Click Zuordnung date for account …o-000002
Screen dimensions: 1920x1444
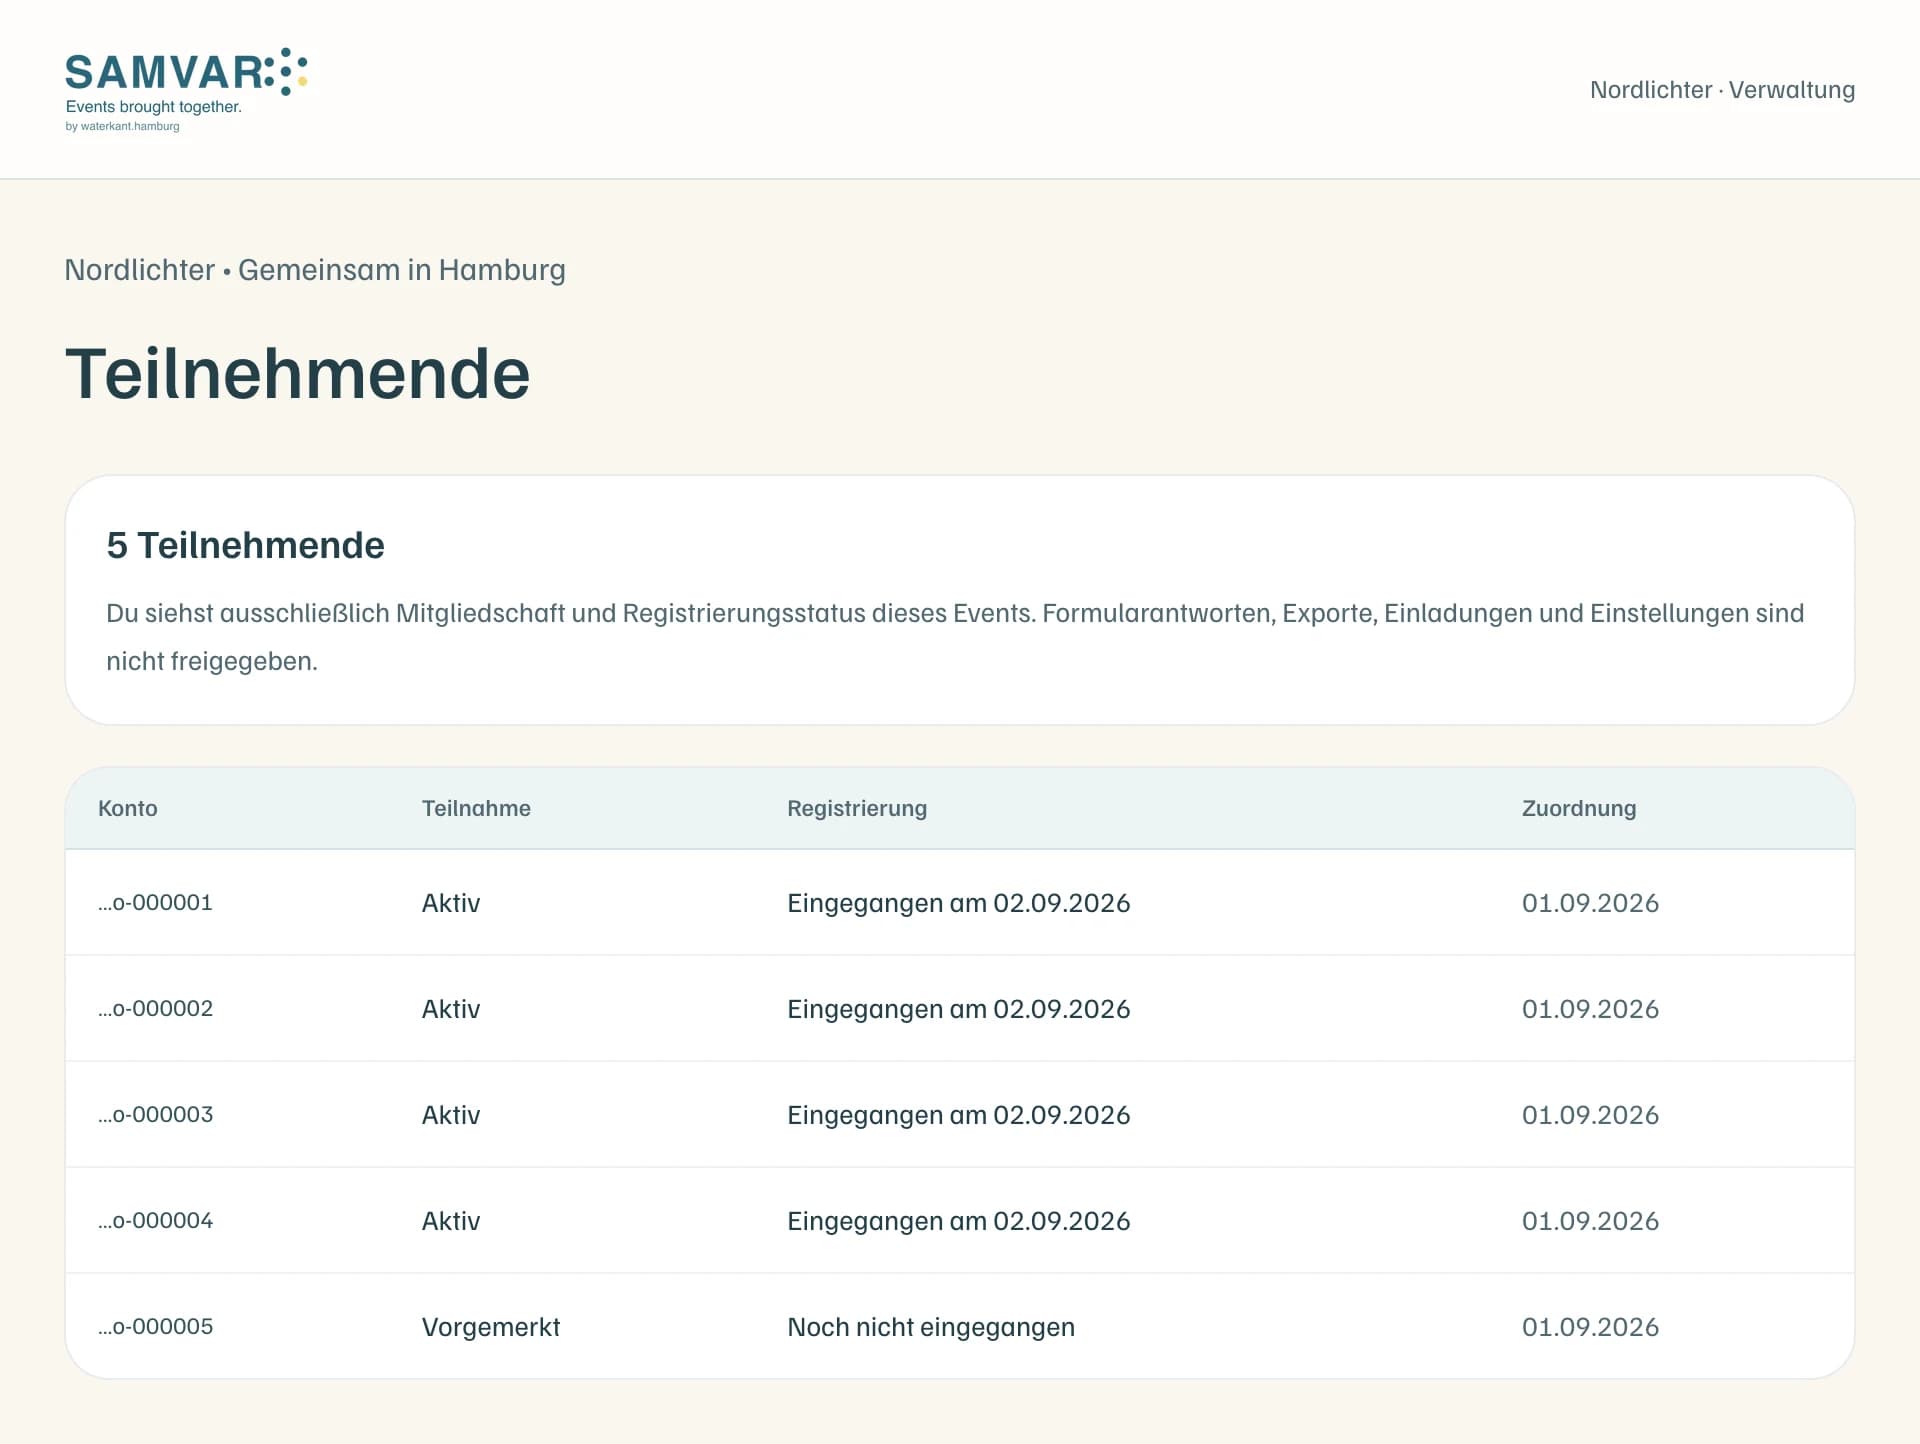1590,1009
